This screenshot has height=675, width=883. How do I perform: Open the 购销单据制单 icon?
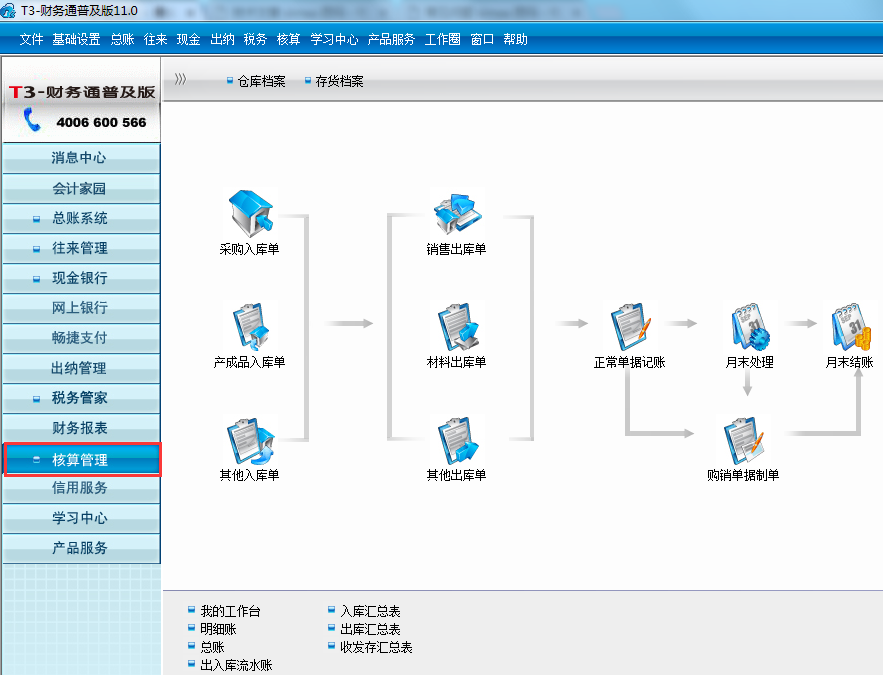point(743,441)
